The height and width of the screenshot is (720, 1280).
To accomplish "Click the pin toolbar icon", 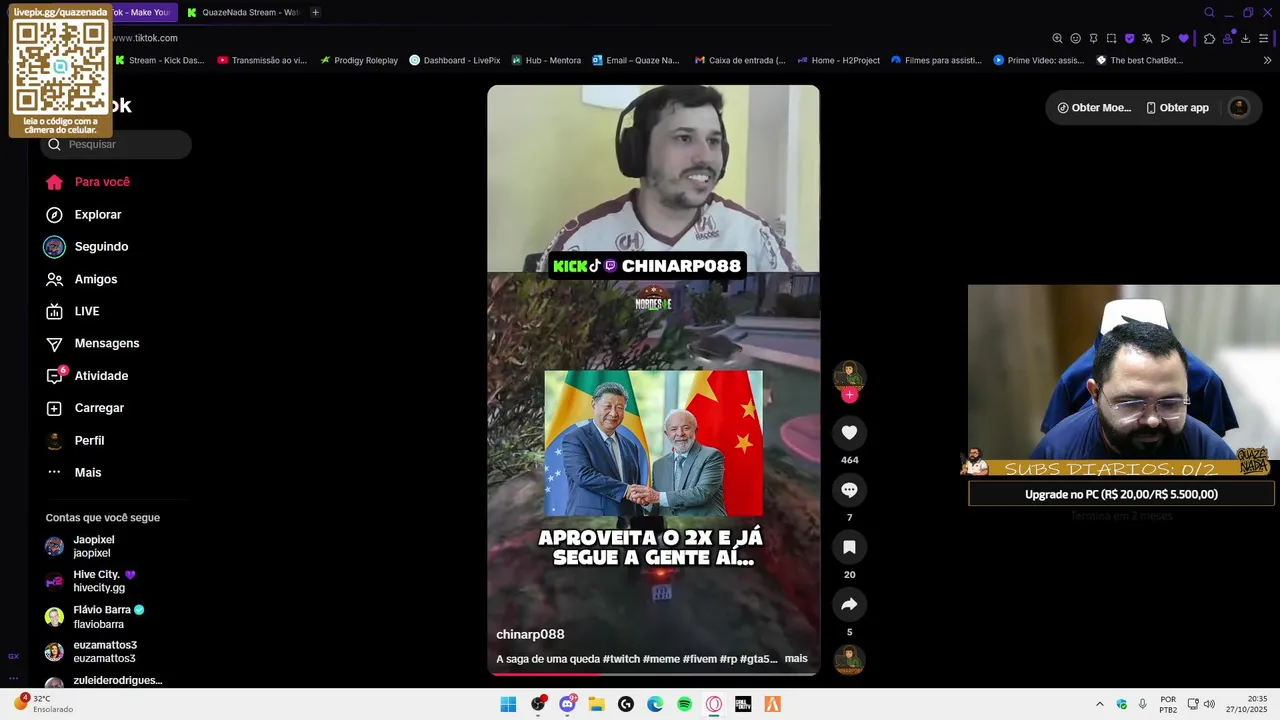I will pyautogui.click(x=1093, y=38).
